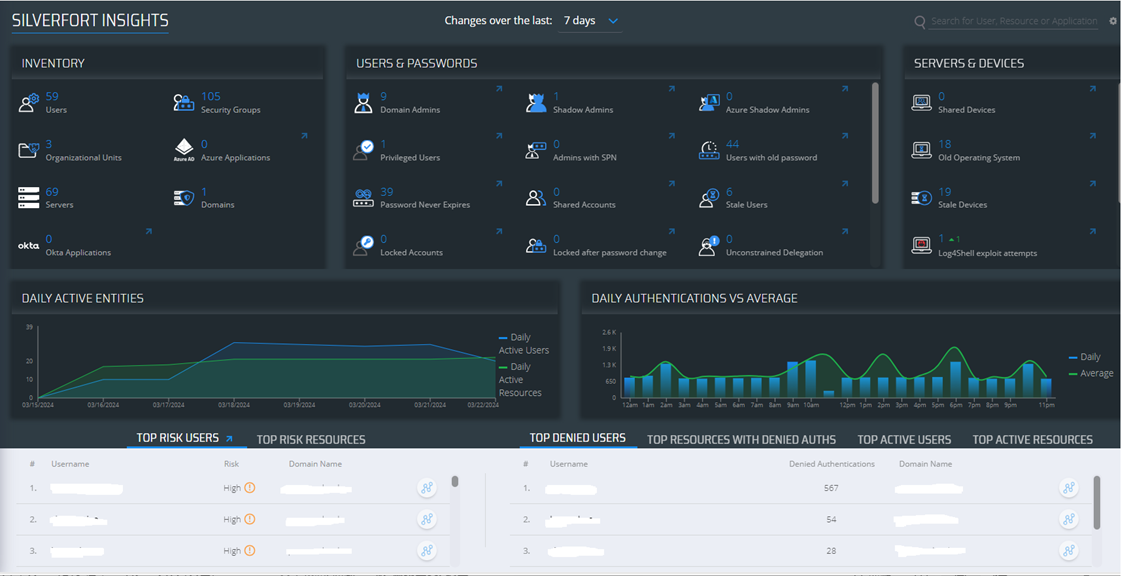Click the Shadow Admins icon
The width and height of the screenshot is (1146, 576).
click(536, 102)
